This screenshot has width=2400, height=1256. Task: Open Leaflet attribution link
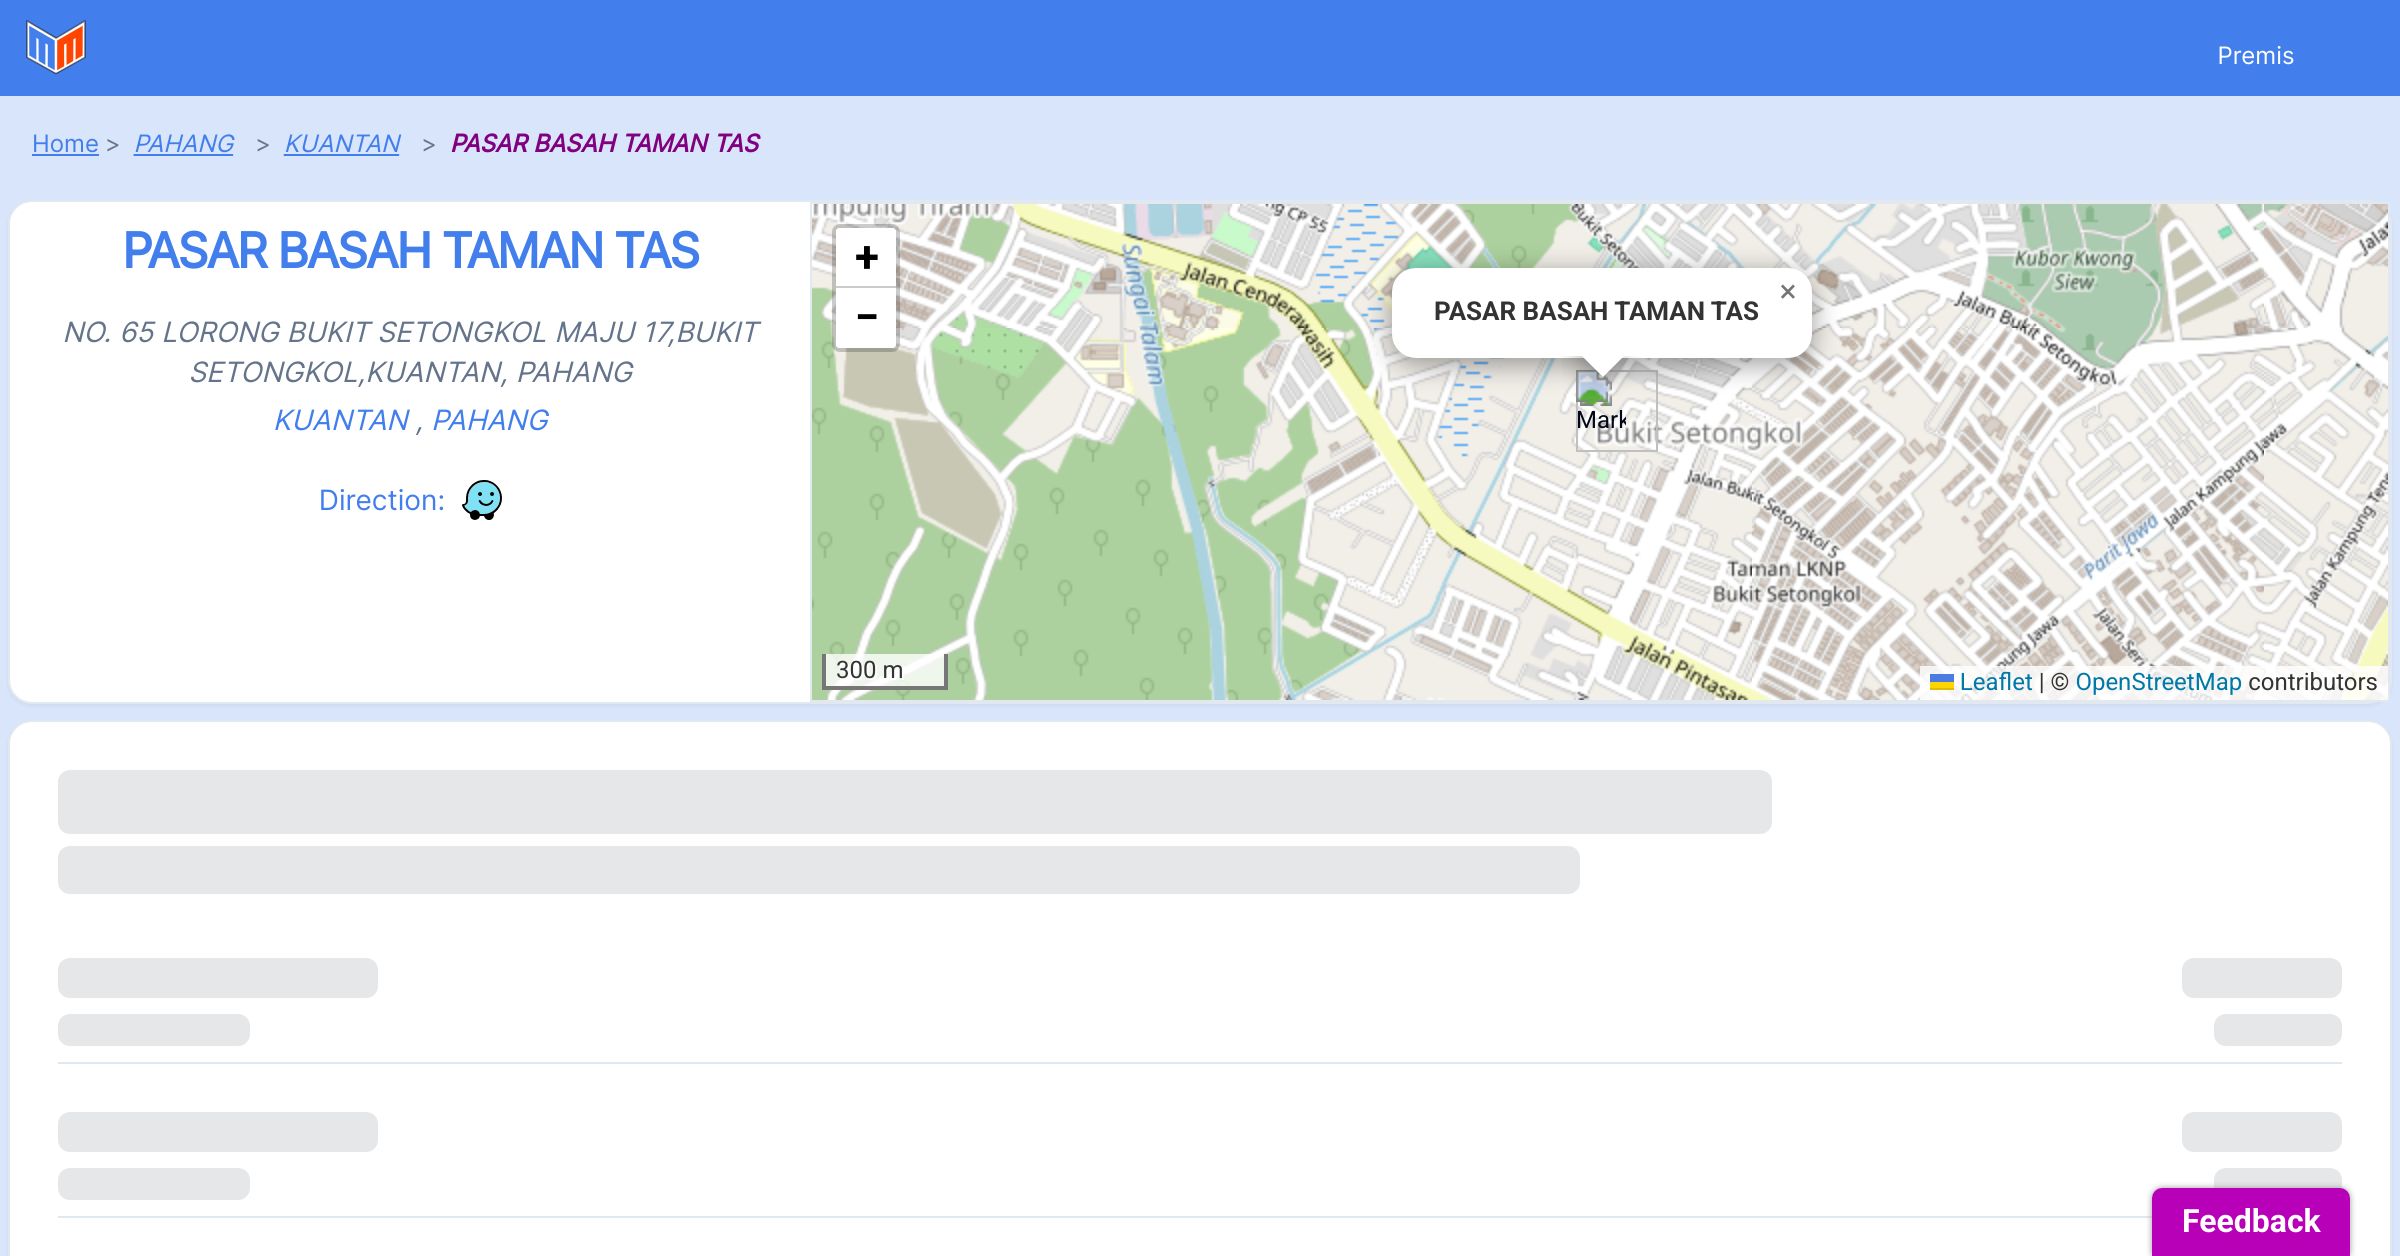(x=1995, y=682)
